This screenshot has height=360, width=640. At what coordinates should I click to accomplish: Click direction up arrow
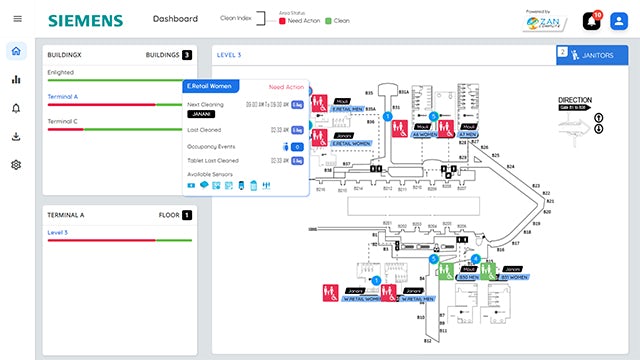point(598,118)
